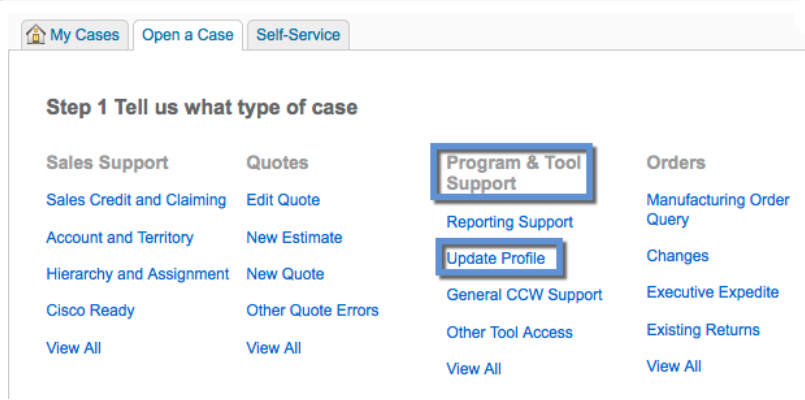Open Other Tool Access link
The width and height of the screenshot is (805, 400).
pyautogui.click(x=509, y=332)
